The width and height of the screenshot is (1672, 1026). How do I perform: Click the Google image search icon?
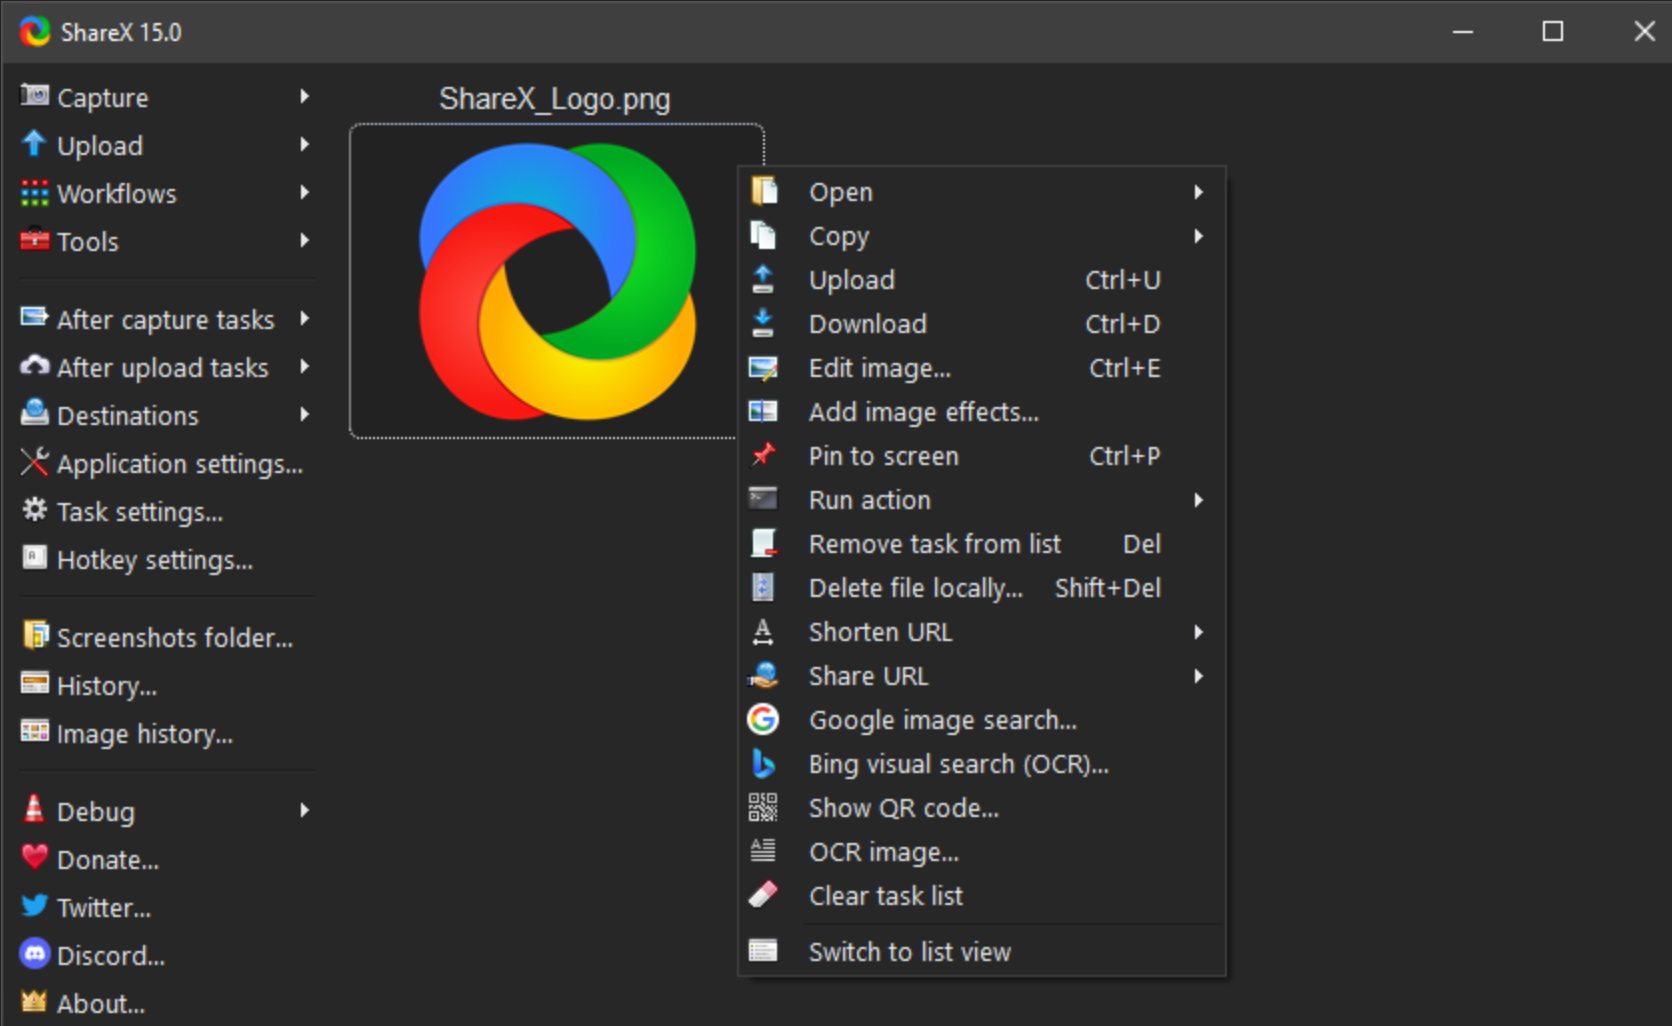coord(763,720)
